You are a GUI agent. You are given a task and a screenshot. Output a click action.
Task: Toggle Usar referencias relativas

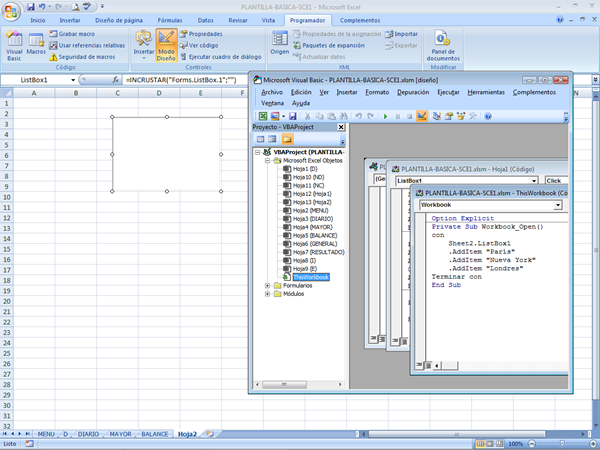(x=90, y=45)
